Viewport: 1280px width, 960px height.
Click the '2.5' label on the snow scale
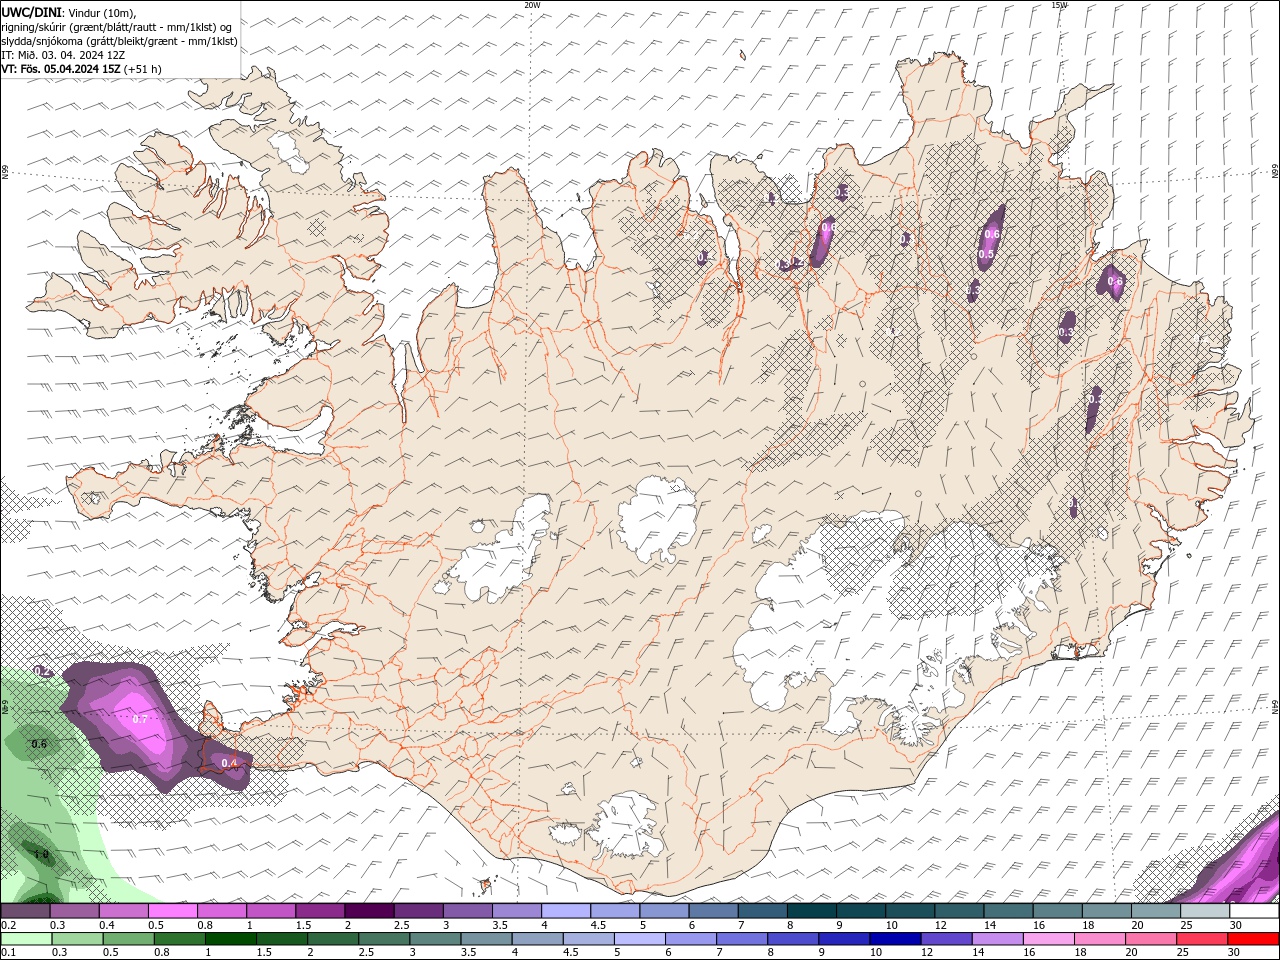tap(401, 925)
